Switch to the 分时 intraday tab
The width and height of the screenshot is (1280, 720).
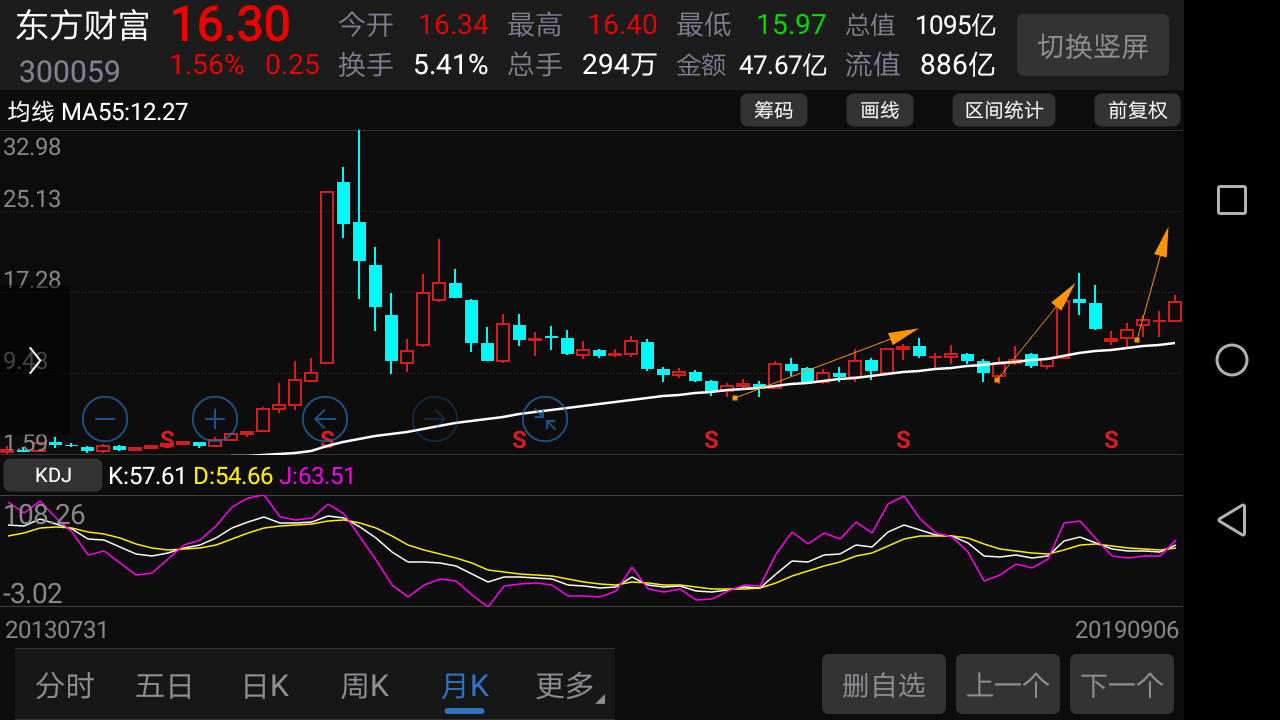coord(64,685)
